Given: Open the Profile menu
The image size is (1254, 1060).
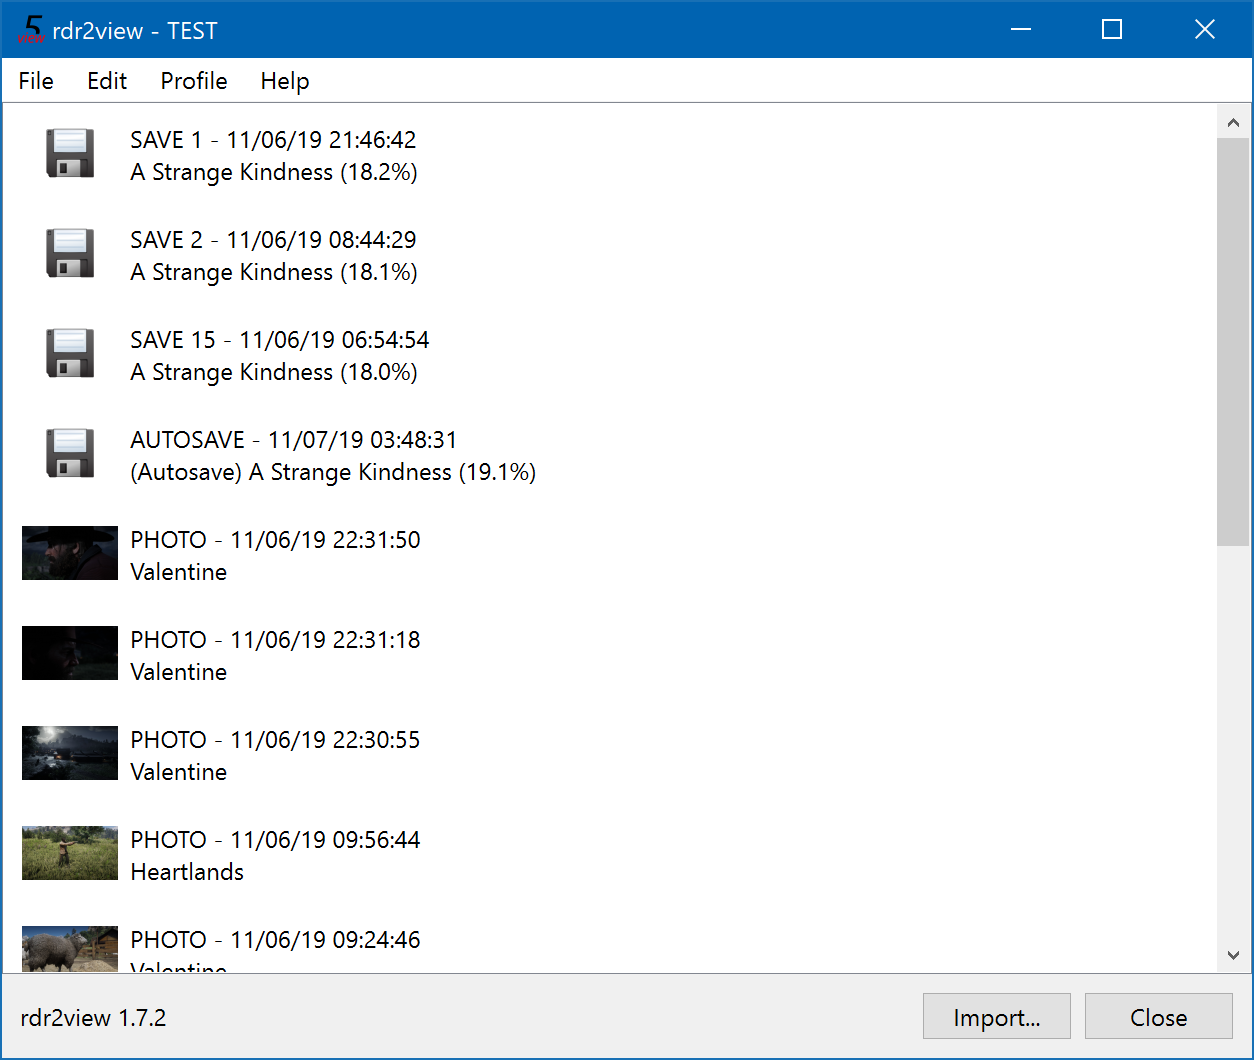Looking at the screenshot, I should 193,81.
